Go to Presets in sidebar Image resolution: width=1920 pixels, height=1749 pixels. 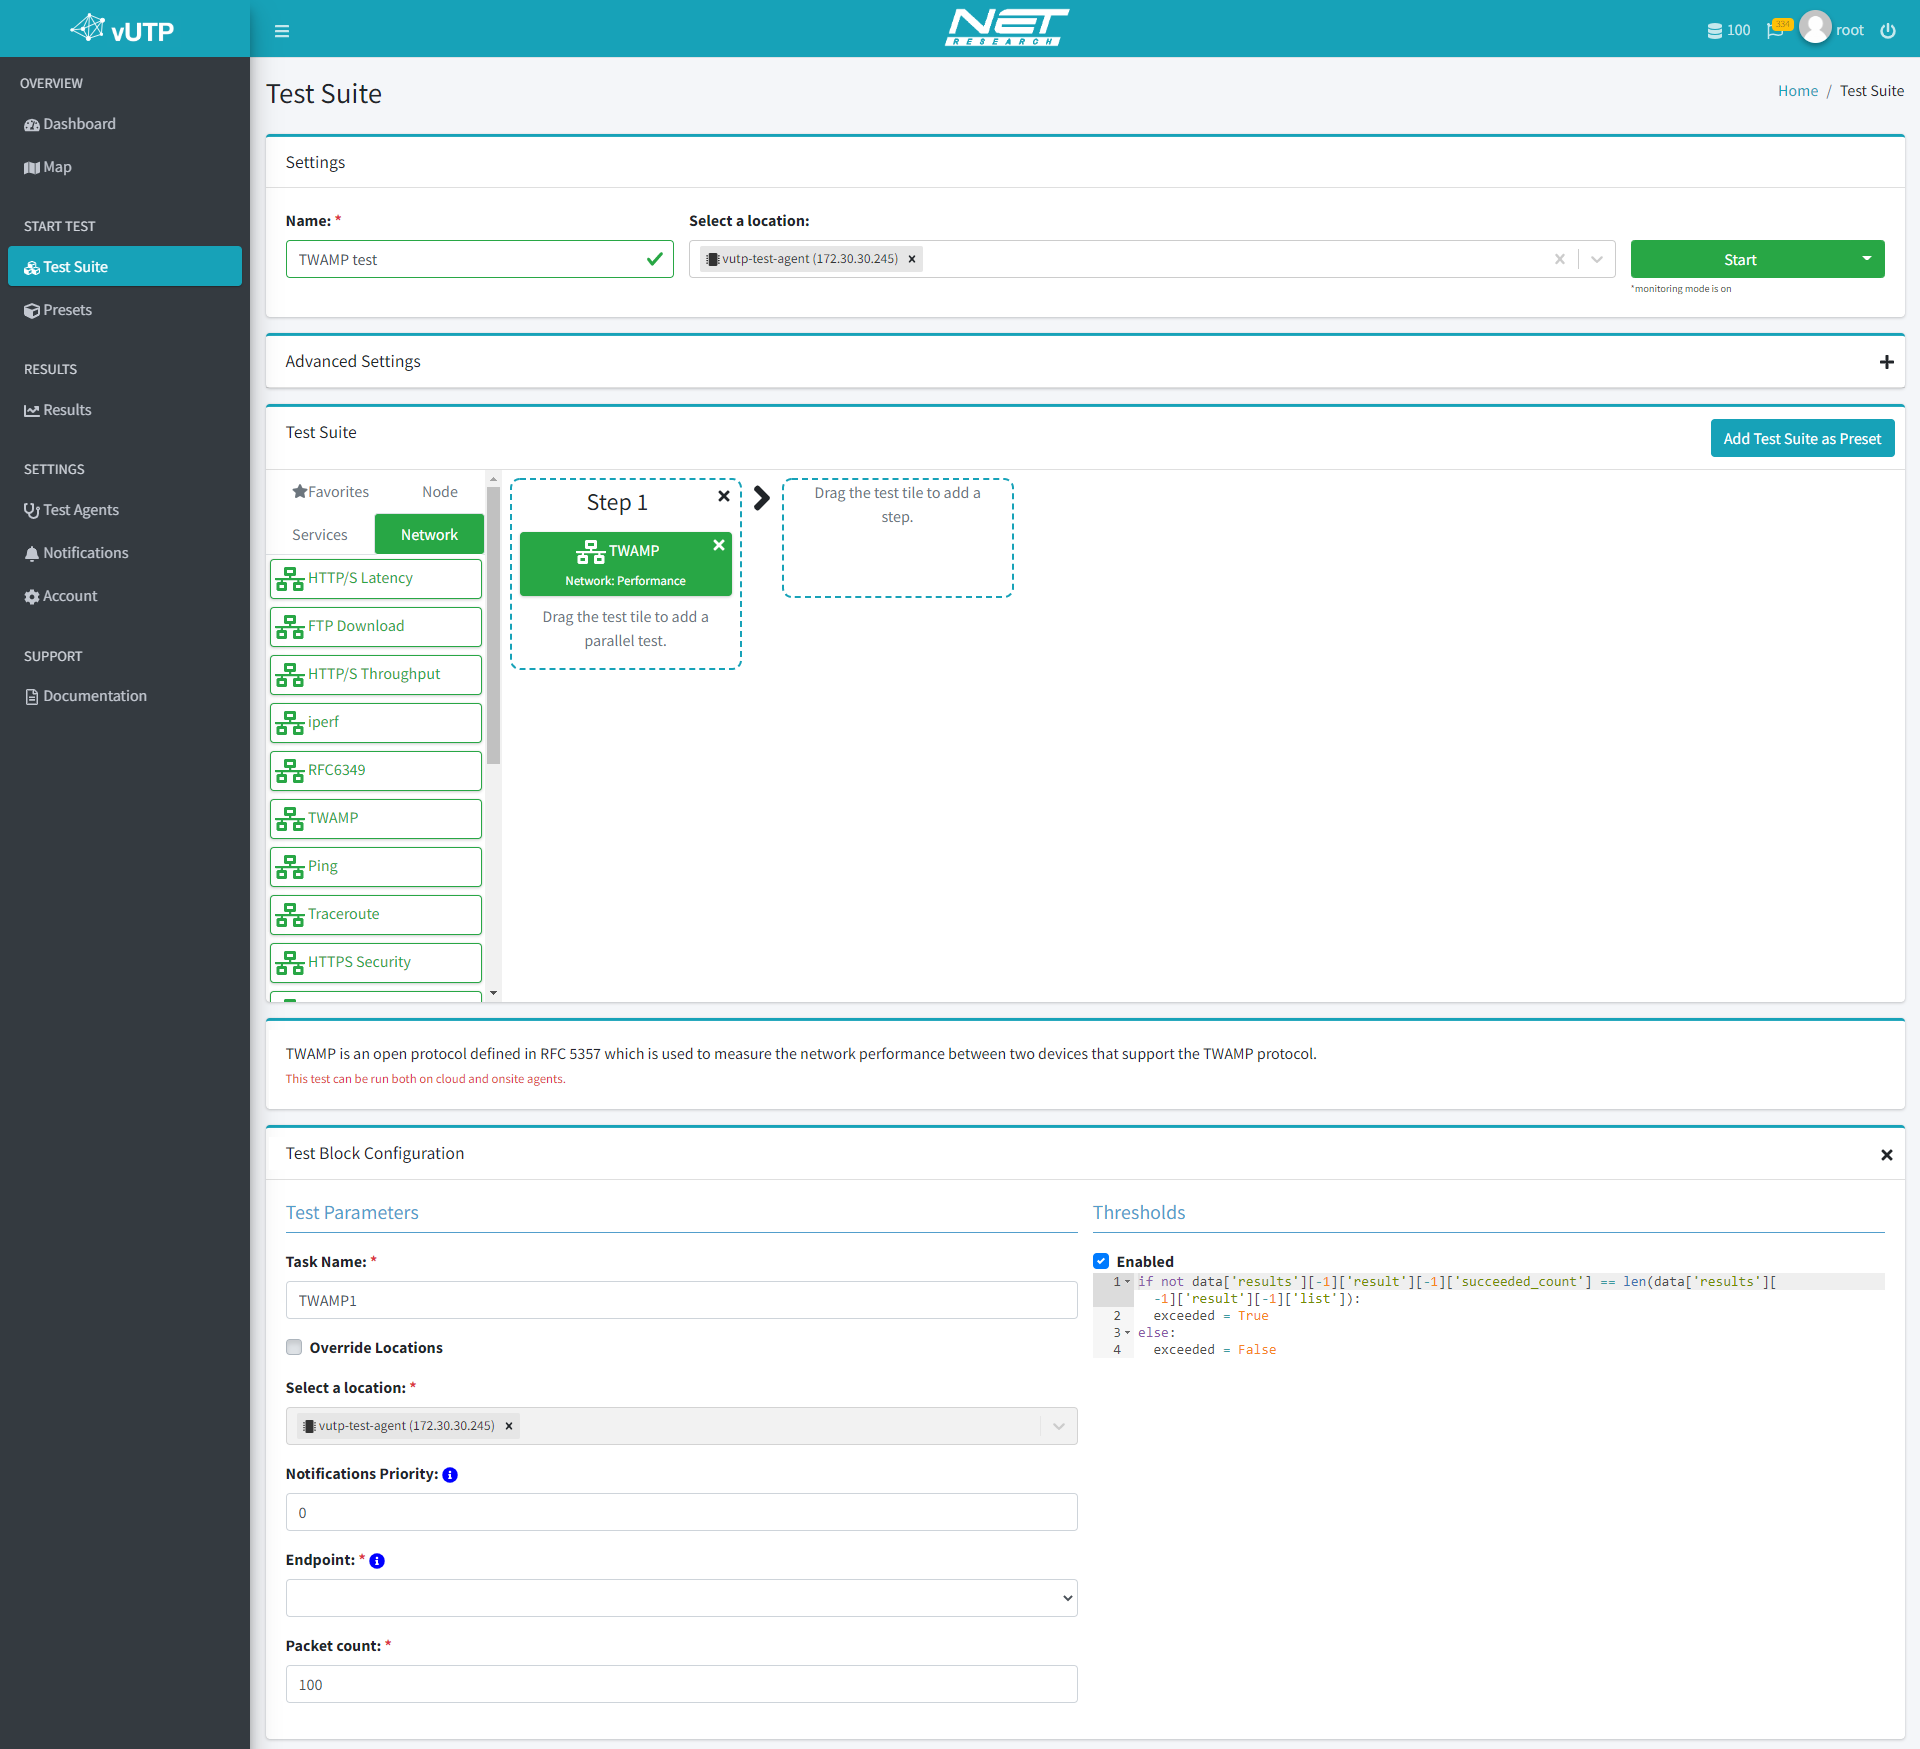pos(125,310)
